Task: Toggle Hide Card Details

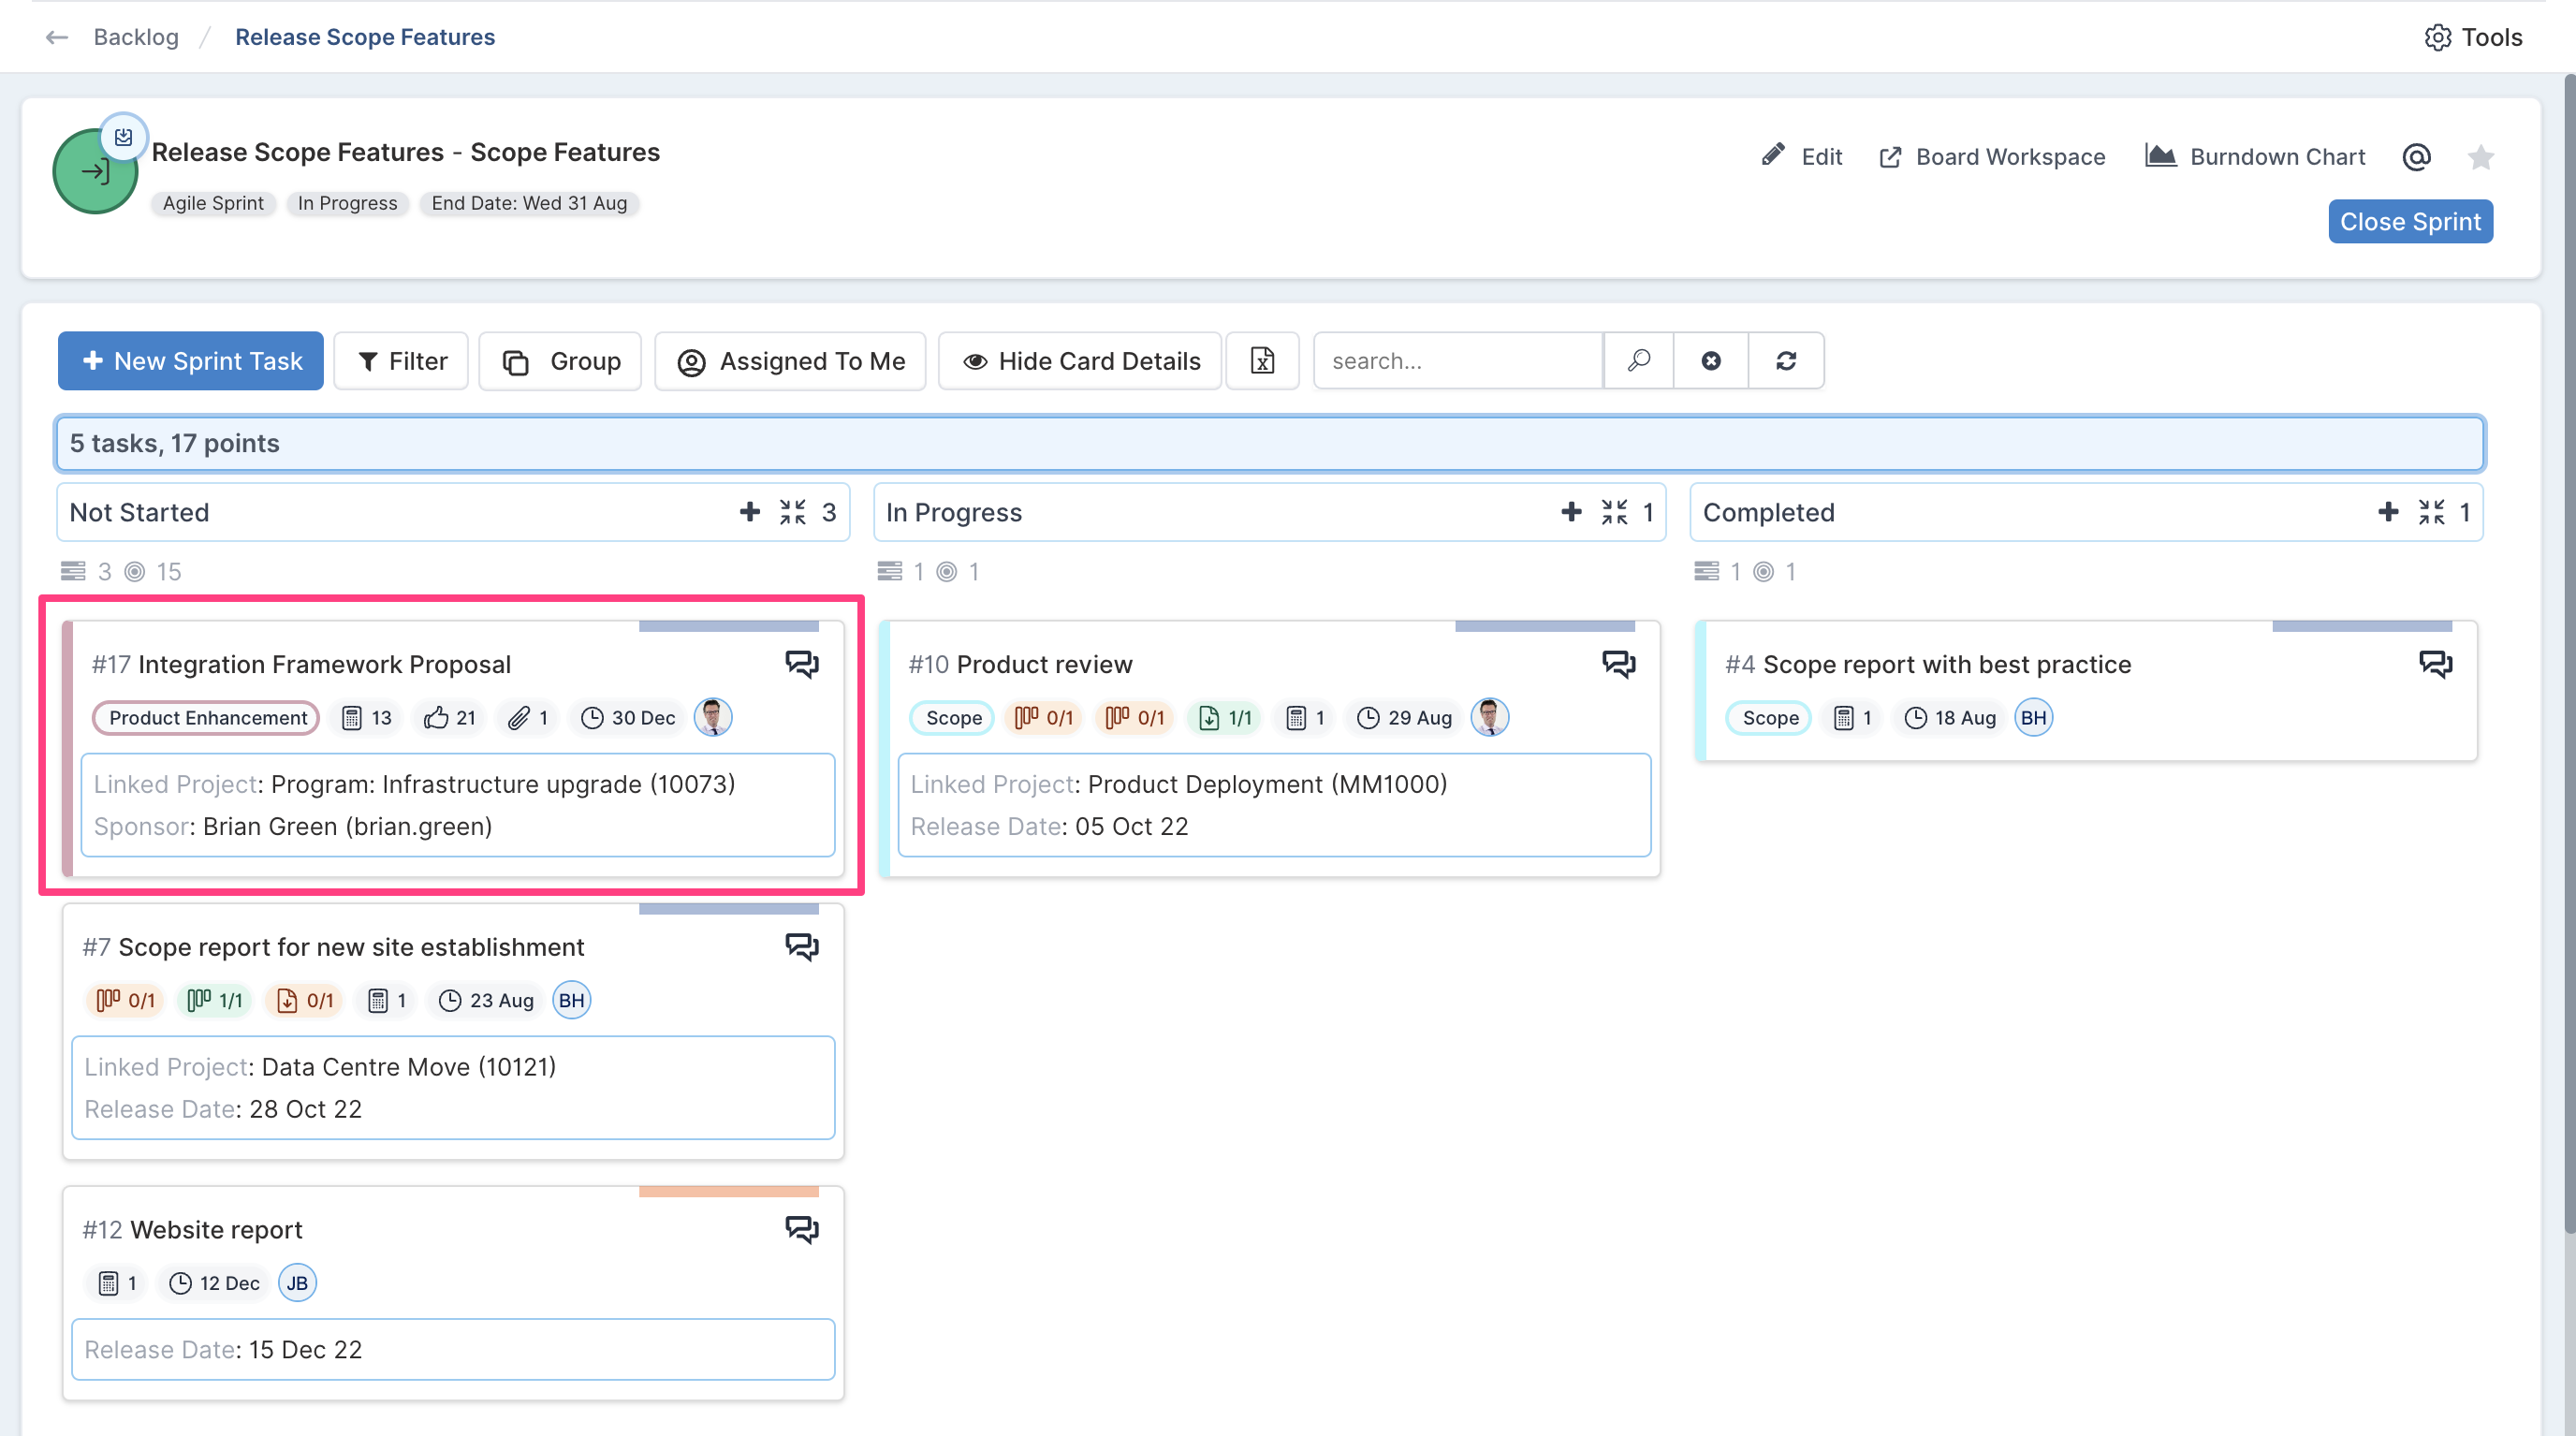Action: pyautogui.click(x=1080, y=361)
